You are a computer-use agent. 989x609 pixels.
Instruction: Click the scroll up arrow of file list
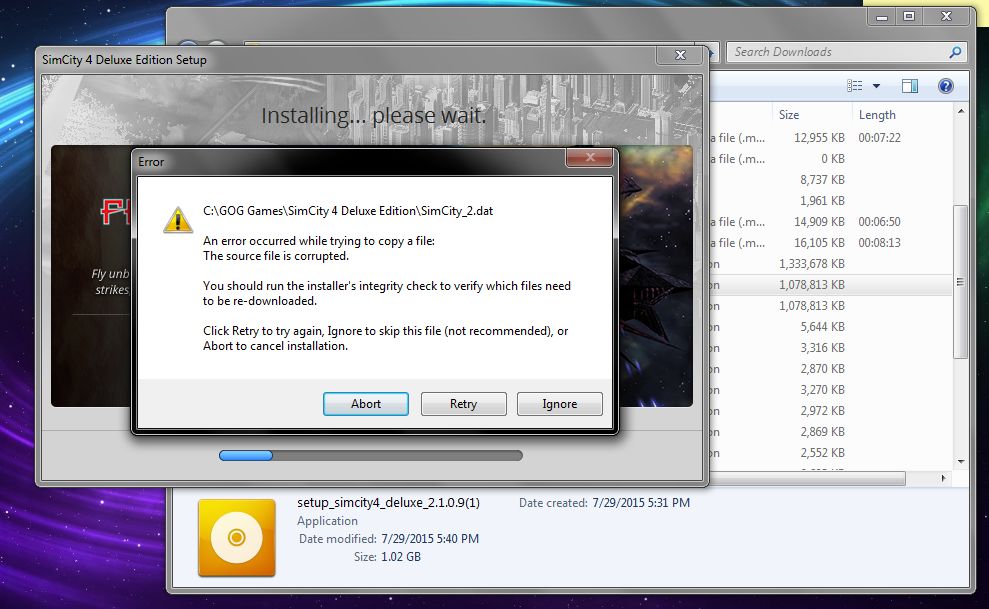coord(961,112)
